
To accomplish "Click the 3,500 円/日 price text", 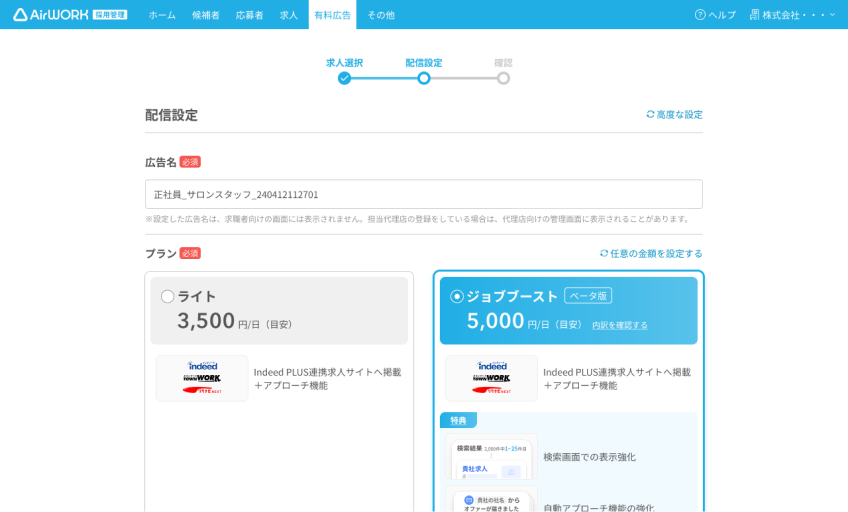I will (234, 321).
